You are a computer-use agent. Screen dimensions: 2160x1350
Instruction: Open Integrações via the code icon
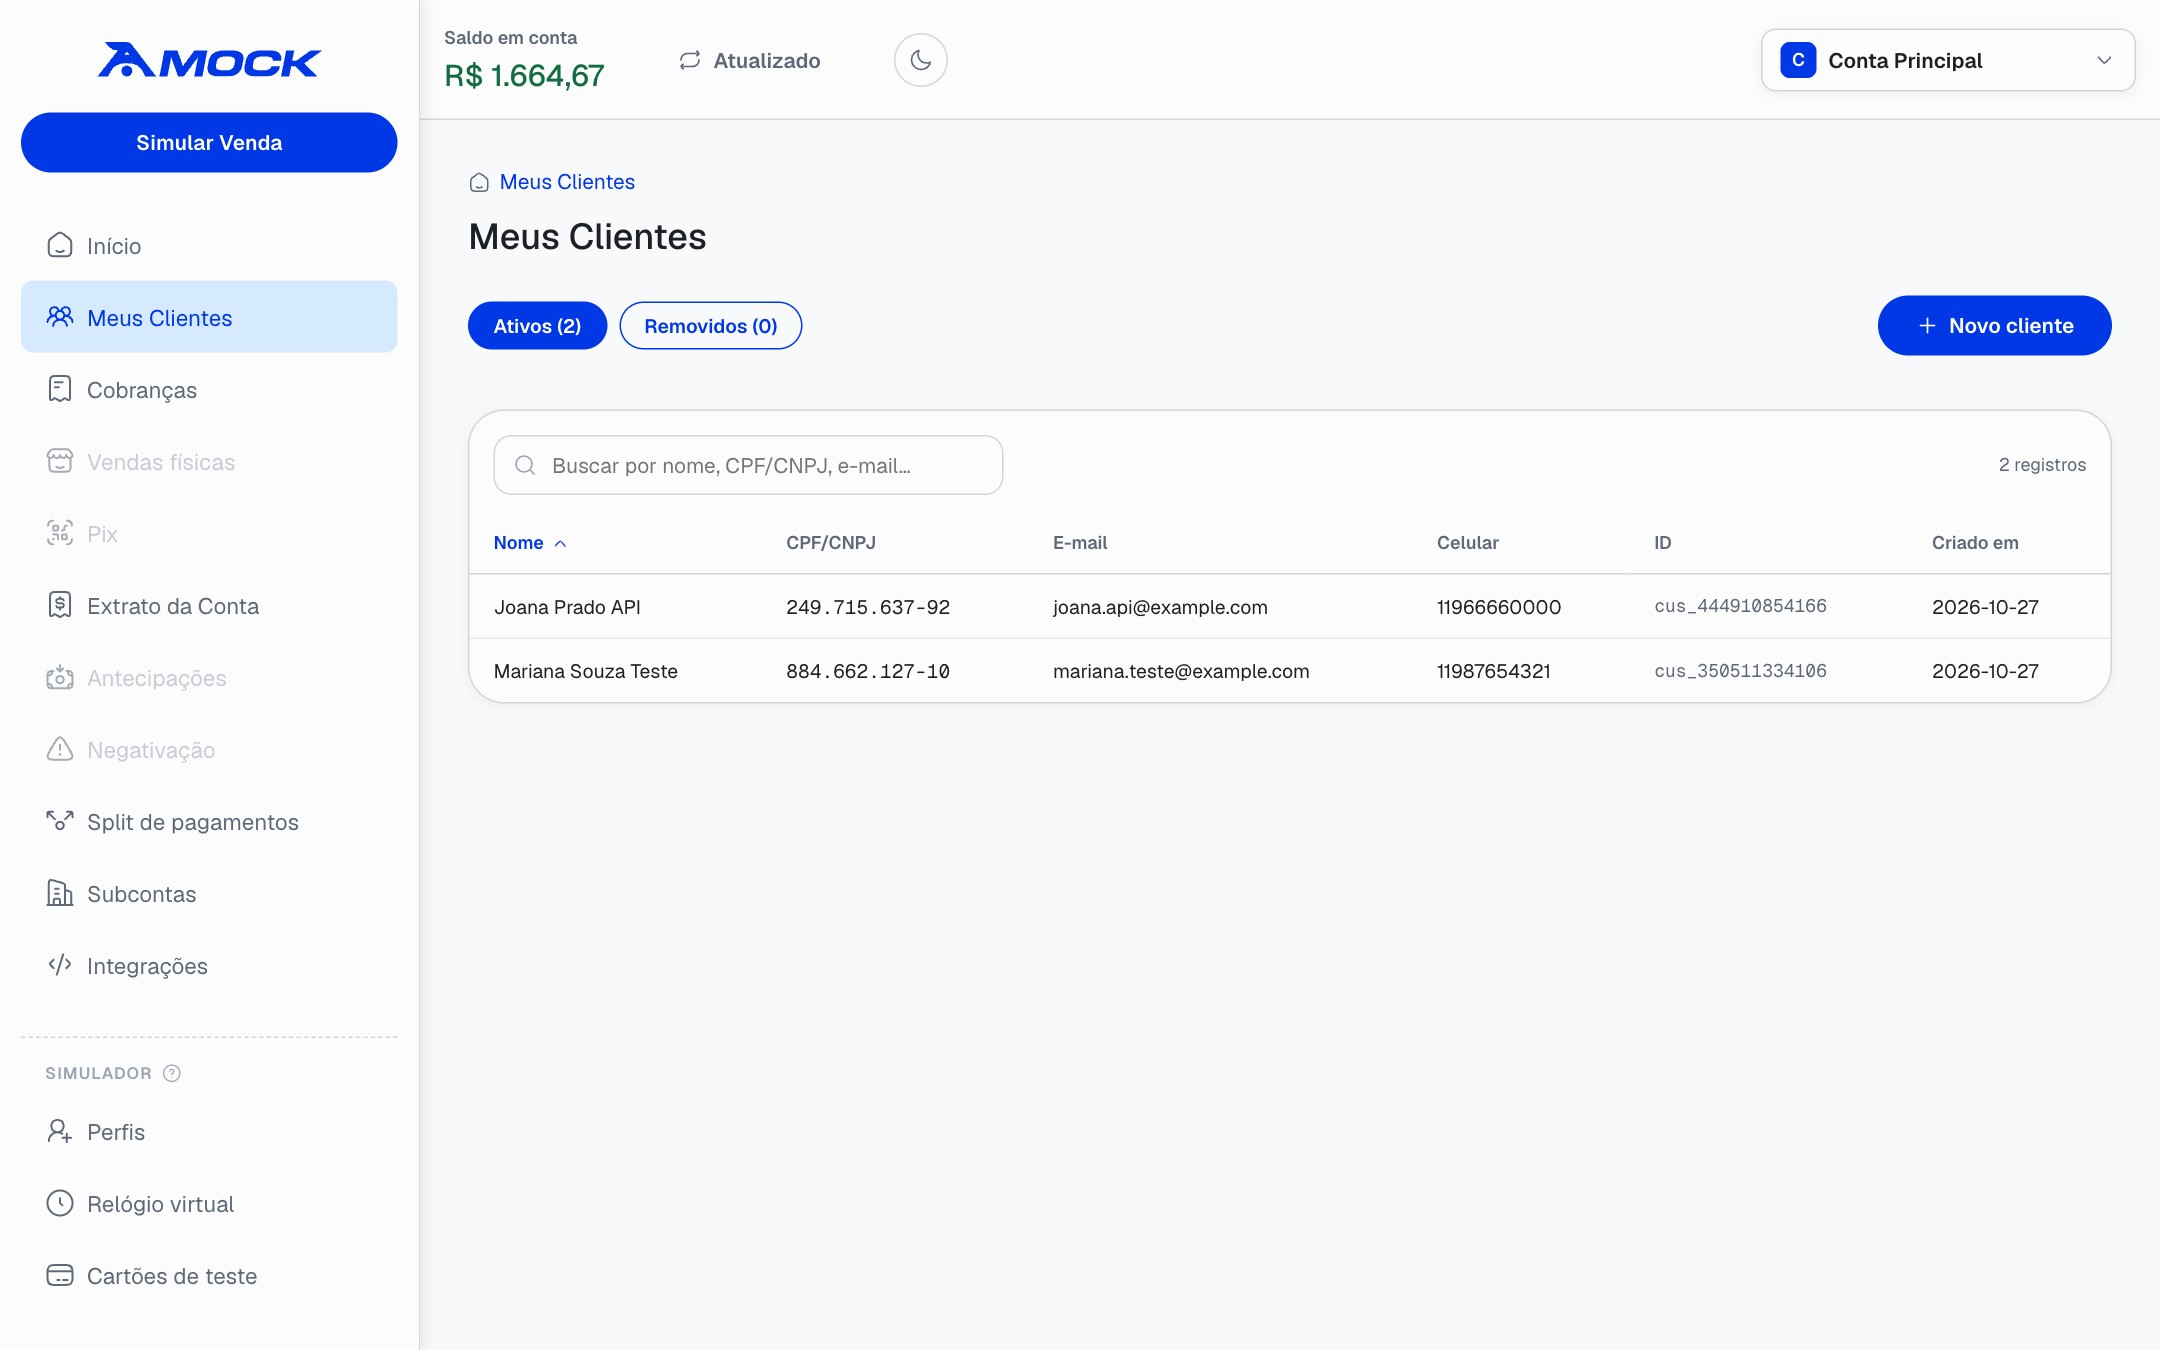[x=60, y=965]
